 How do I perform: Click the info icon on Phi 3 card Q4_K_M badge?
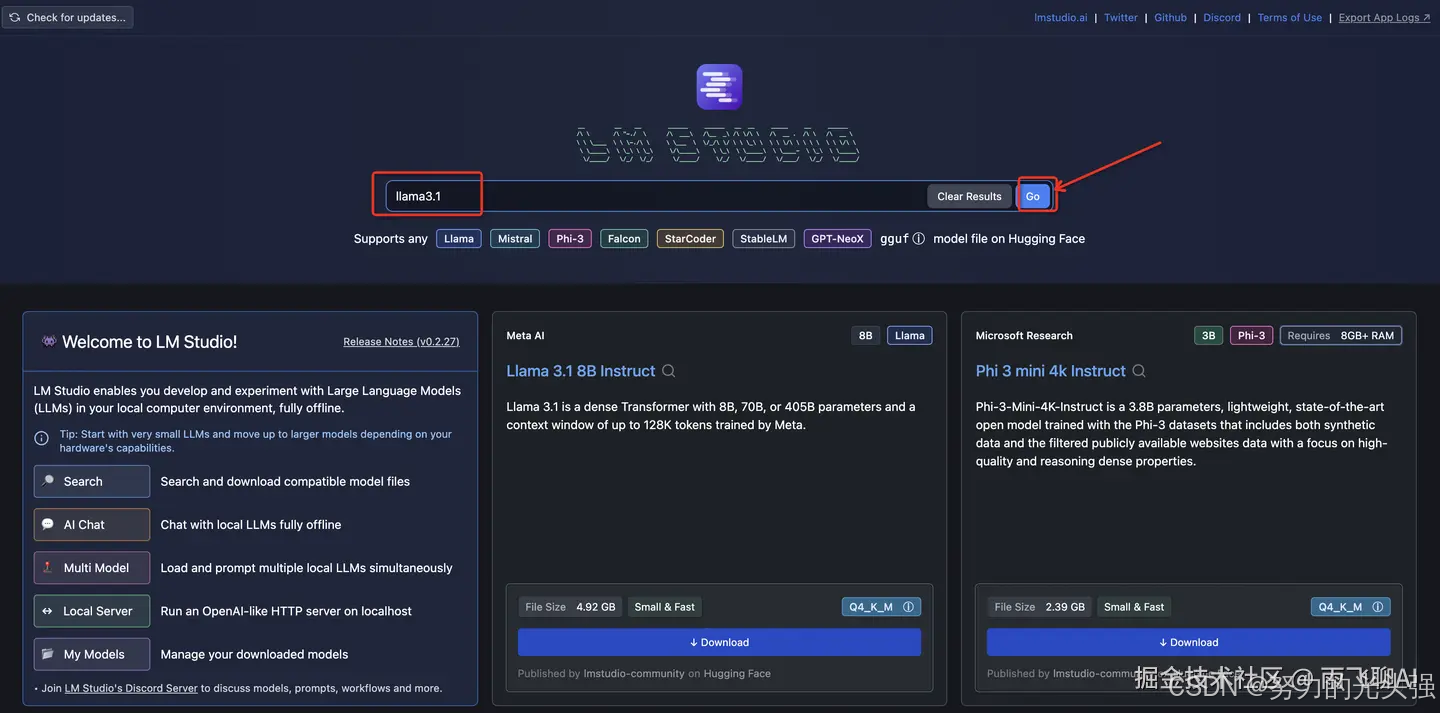pos(1377,607)
